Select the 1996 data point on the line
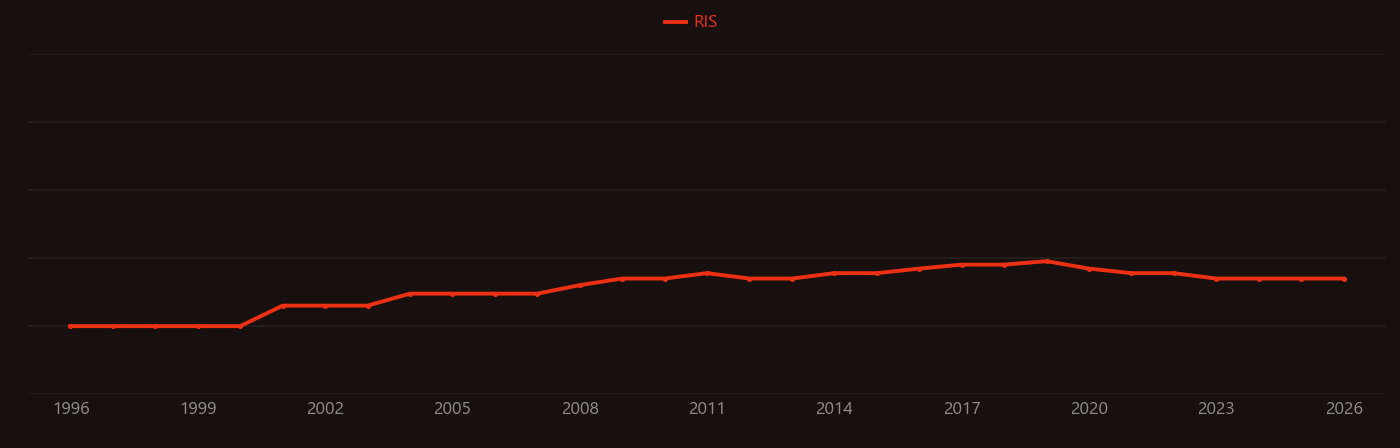 click(70, 326)
